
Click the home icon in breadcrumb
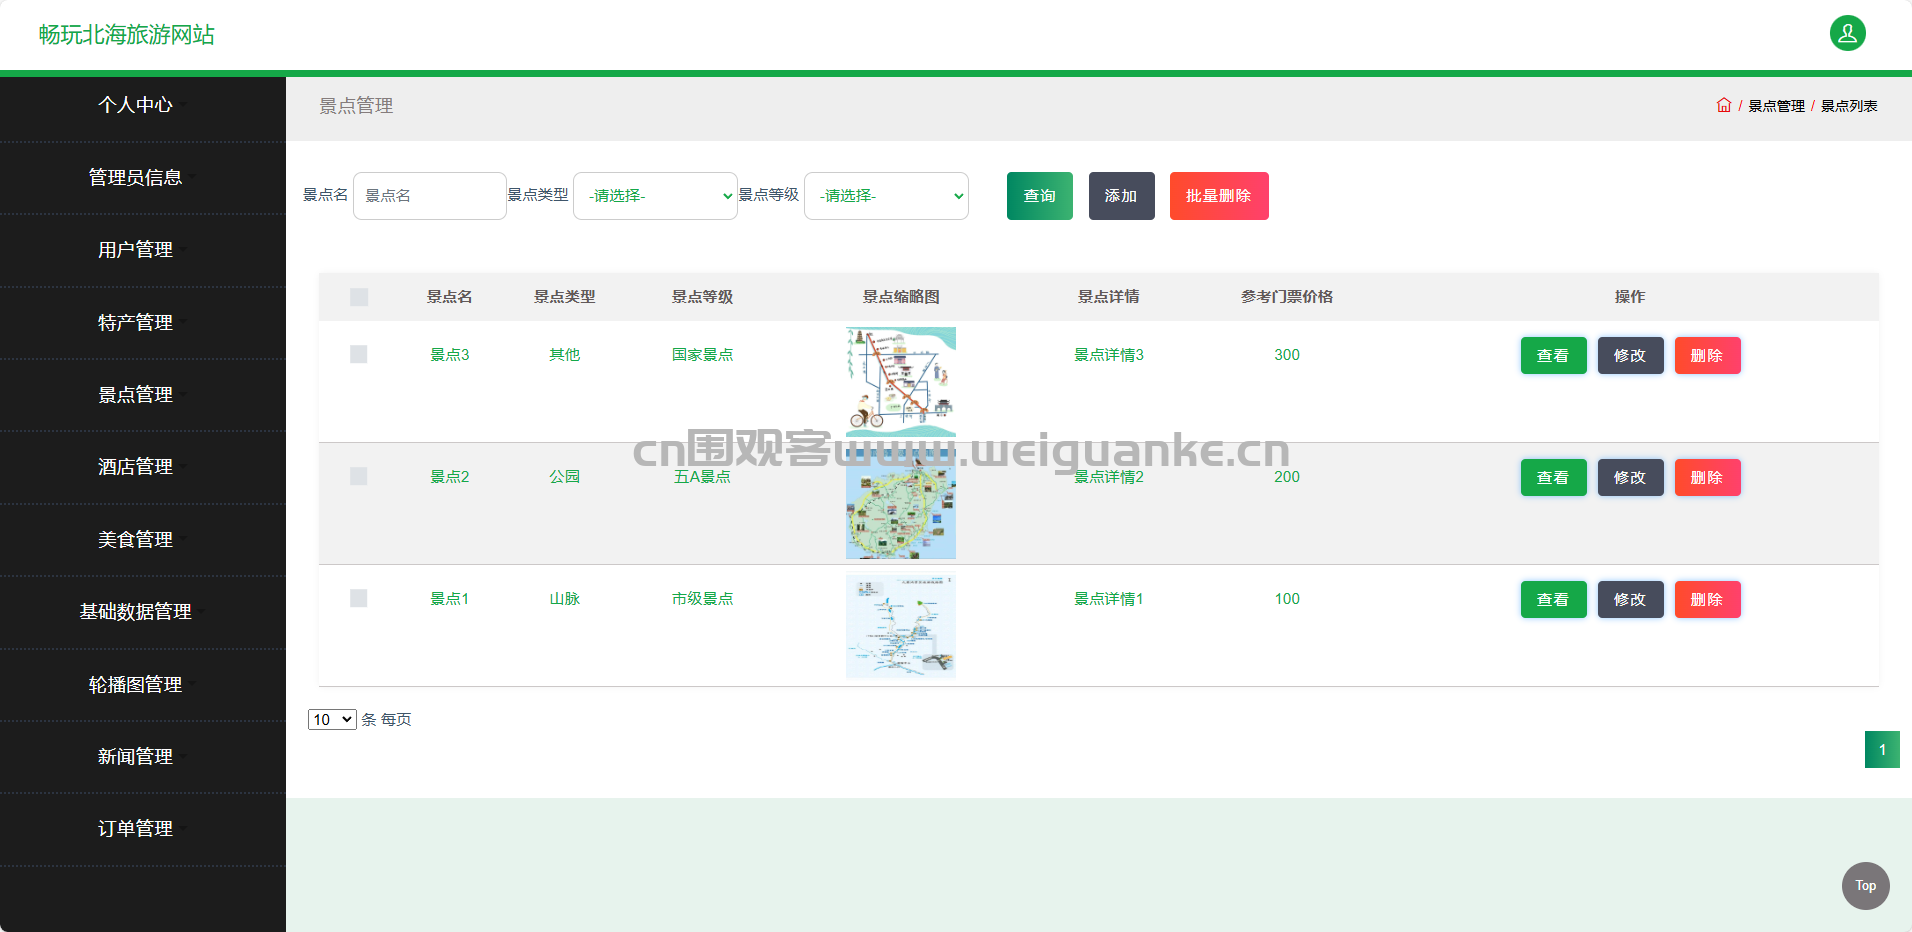coord(1723,105)
